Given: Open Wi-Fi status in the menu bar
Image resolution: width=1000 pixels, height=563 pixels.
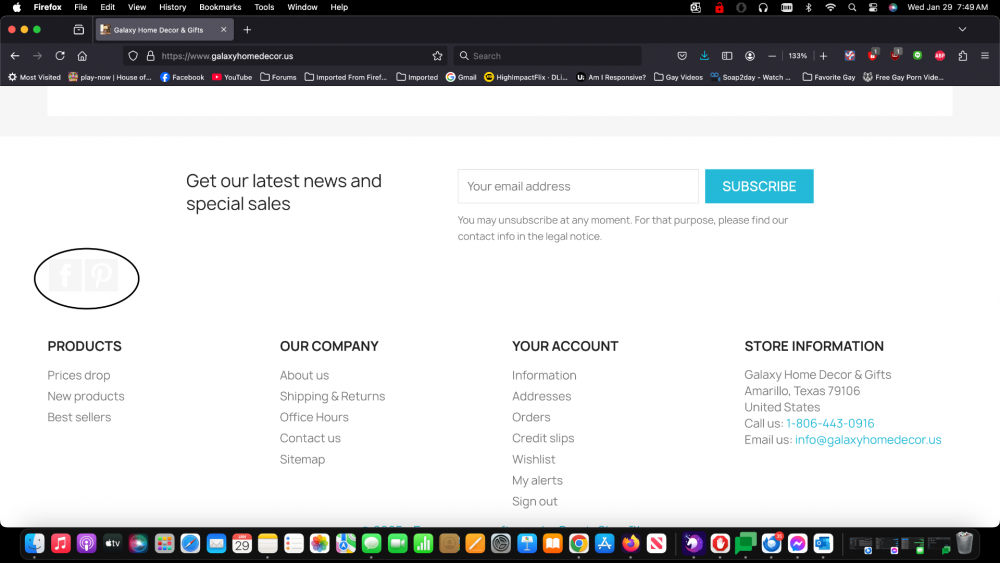Looking at the screenshot, I should (x=830, y=7).
